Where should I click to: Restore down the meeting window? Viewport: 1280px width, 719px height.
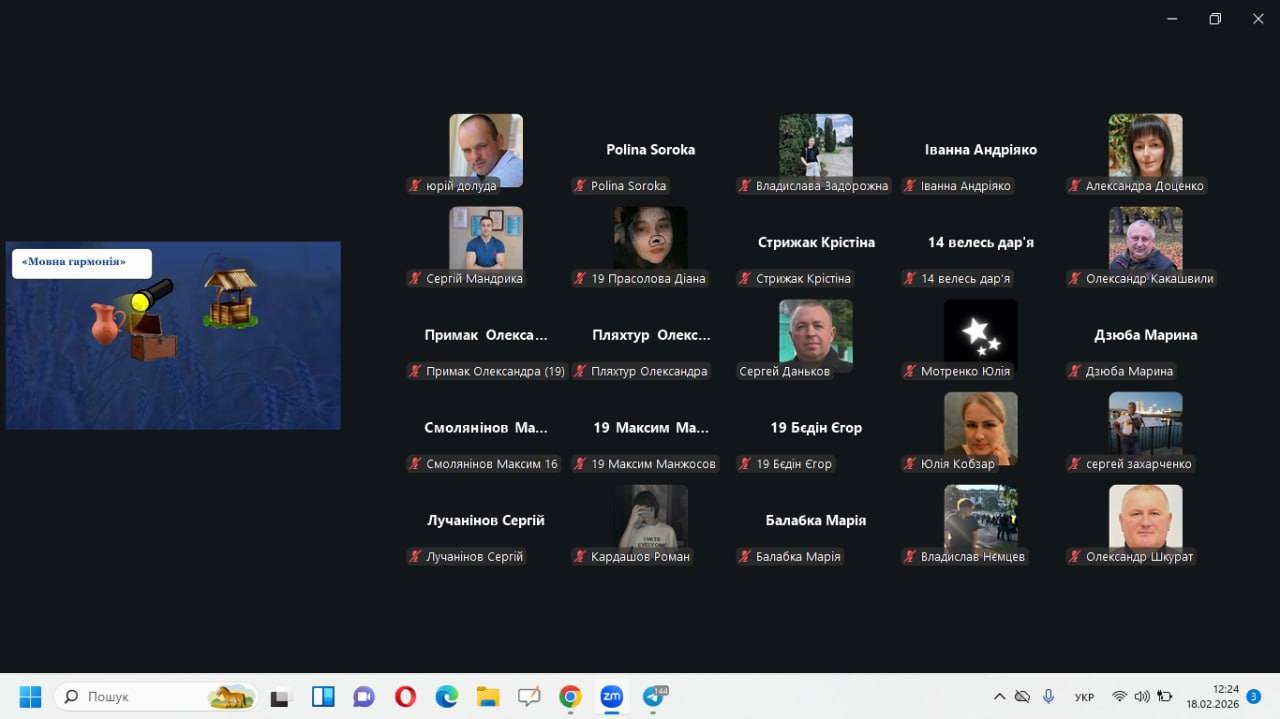(x=1215, y=19)
